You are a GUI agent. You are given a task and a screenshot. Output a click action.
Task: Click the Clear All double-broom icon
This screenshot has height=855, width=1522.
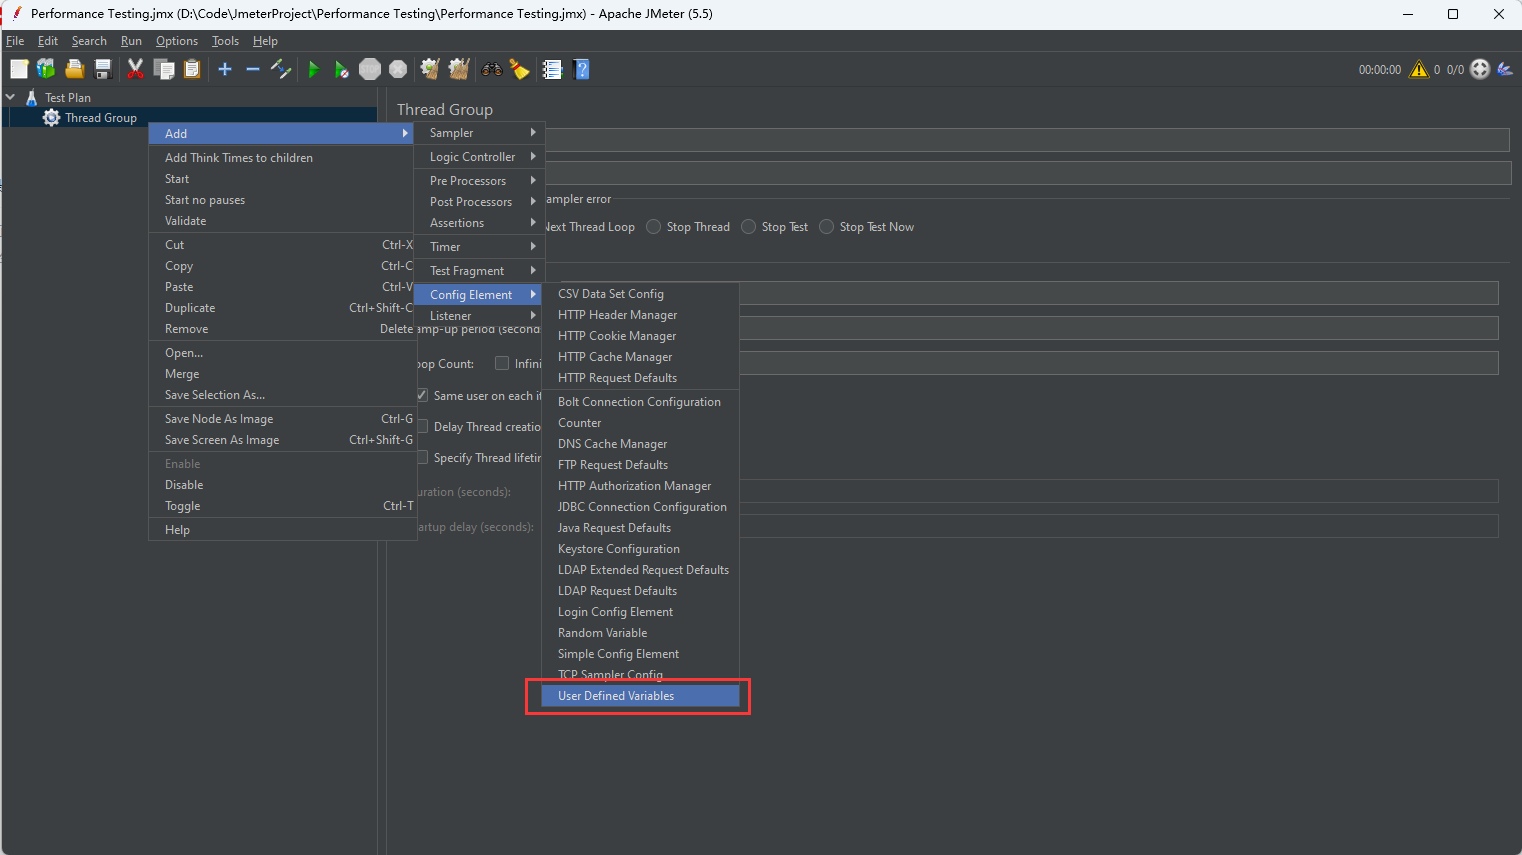pyautogui.click(x=459, y=69)
